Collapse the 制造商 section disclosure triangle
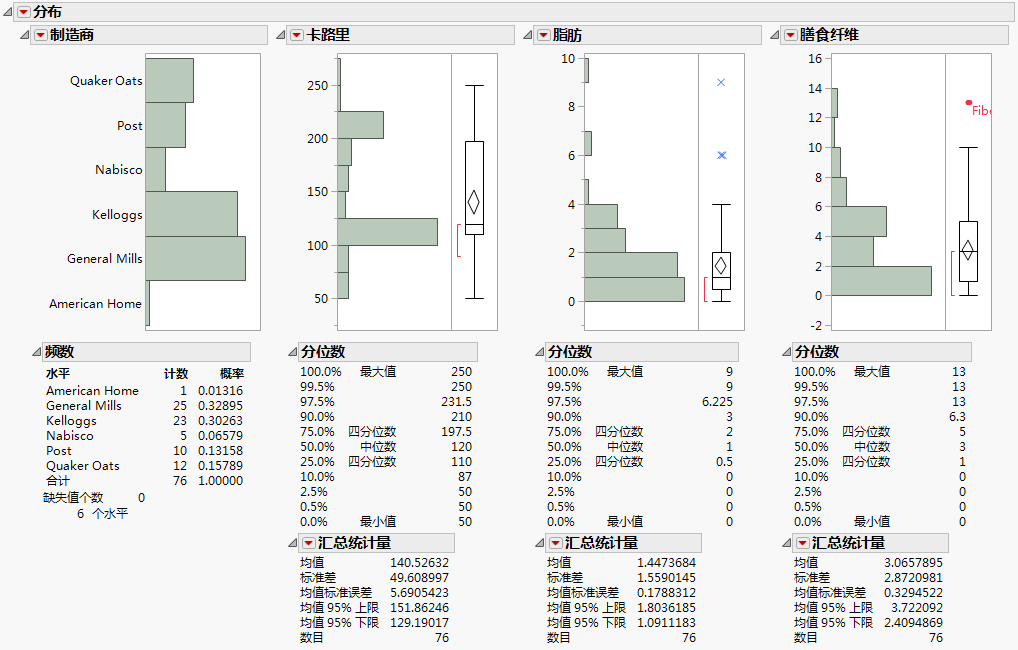The height and width of the screenshot is (650, 1018). [x=25, y=35]
